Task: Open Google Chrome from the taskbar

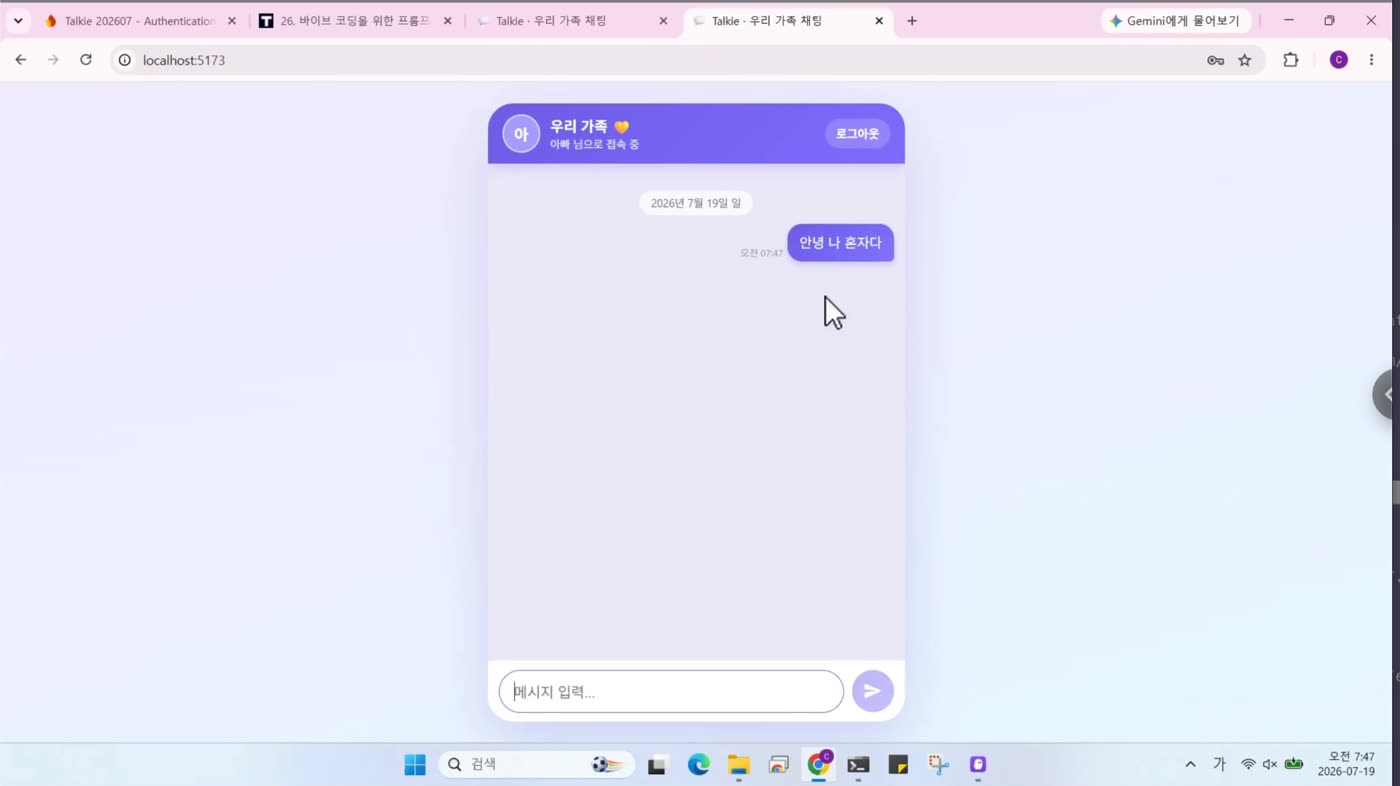Action: pos(819,765)
